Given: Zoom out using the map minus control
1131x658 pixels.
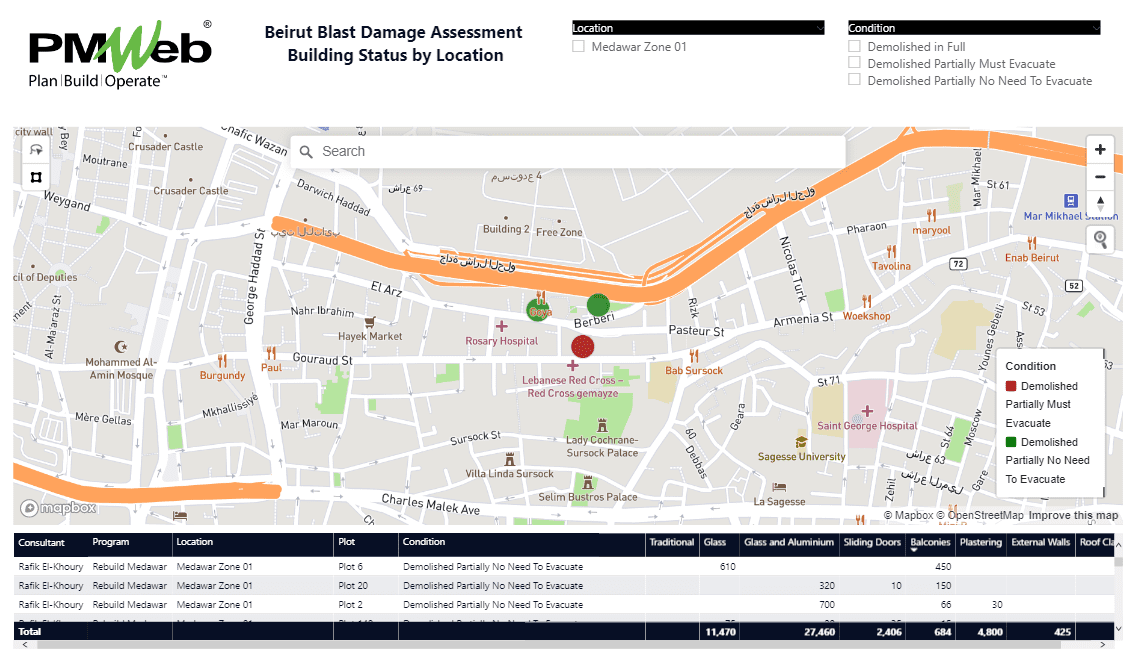Looking at the screenshot, I should click(x=1100, y=176).
